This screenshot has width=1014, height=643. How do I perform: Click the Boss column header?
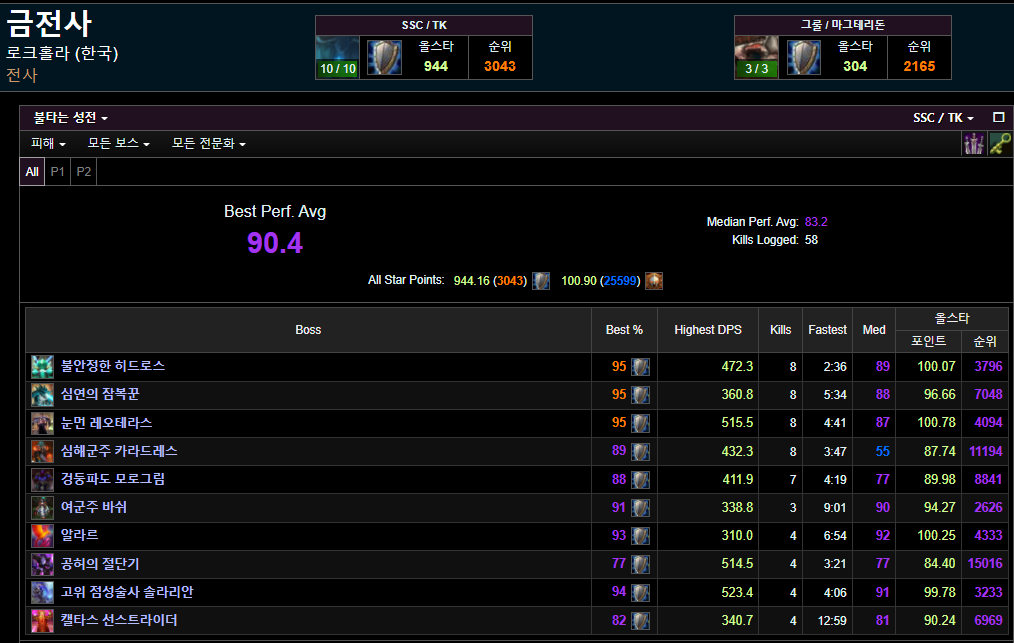pos(308,330)
